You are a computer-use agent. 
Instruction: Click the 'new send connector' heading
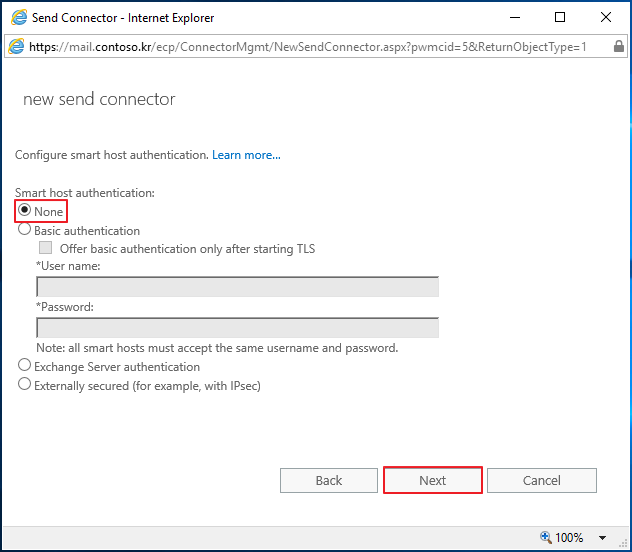click(x=99, y=99)
